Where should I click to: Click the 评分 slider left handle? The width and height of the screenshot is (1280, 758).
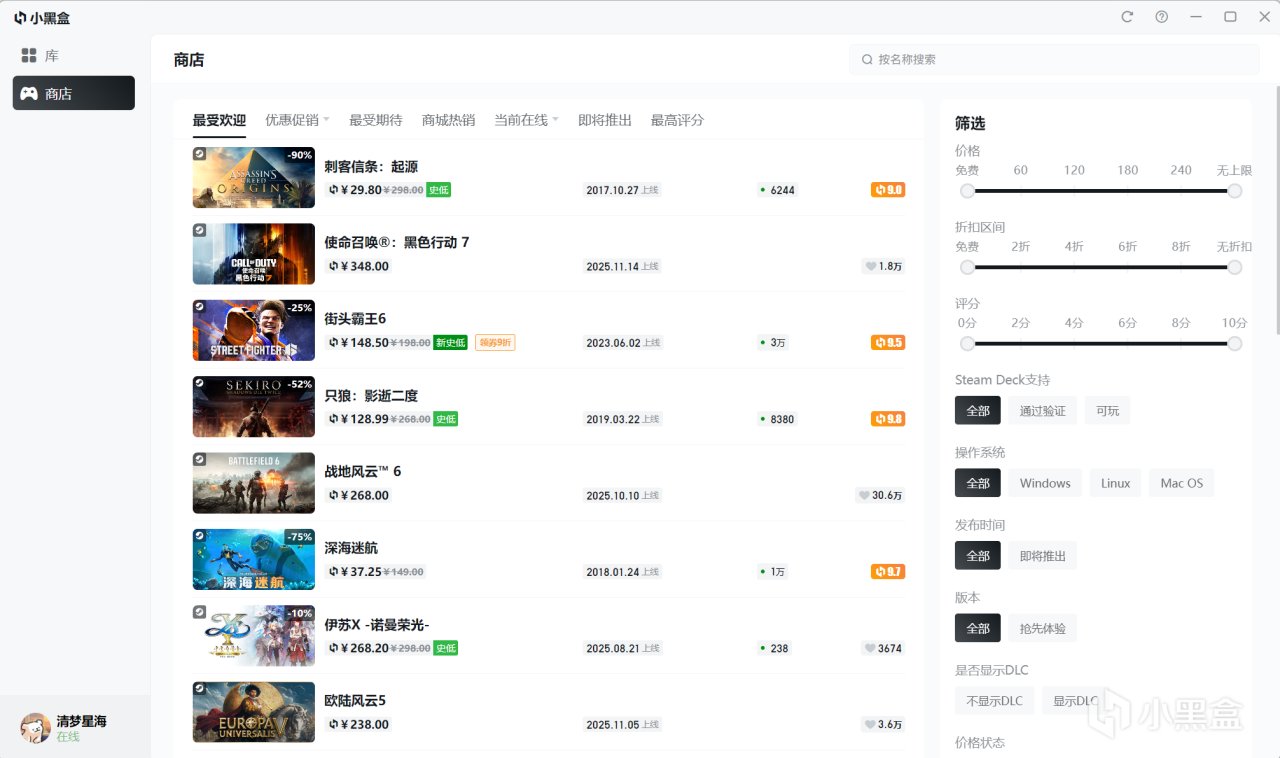point(967,343)
